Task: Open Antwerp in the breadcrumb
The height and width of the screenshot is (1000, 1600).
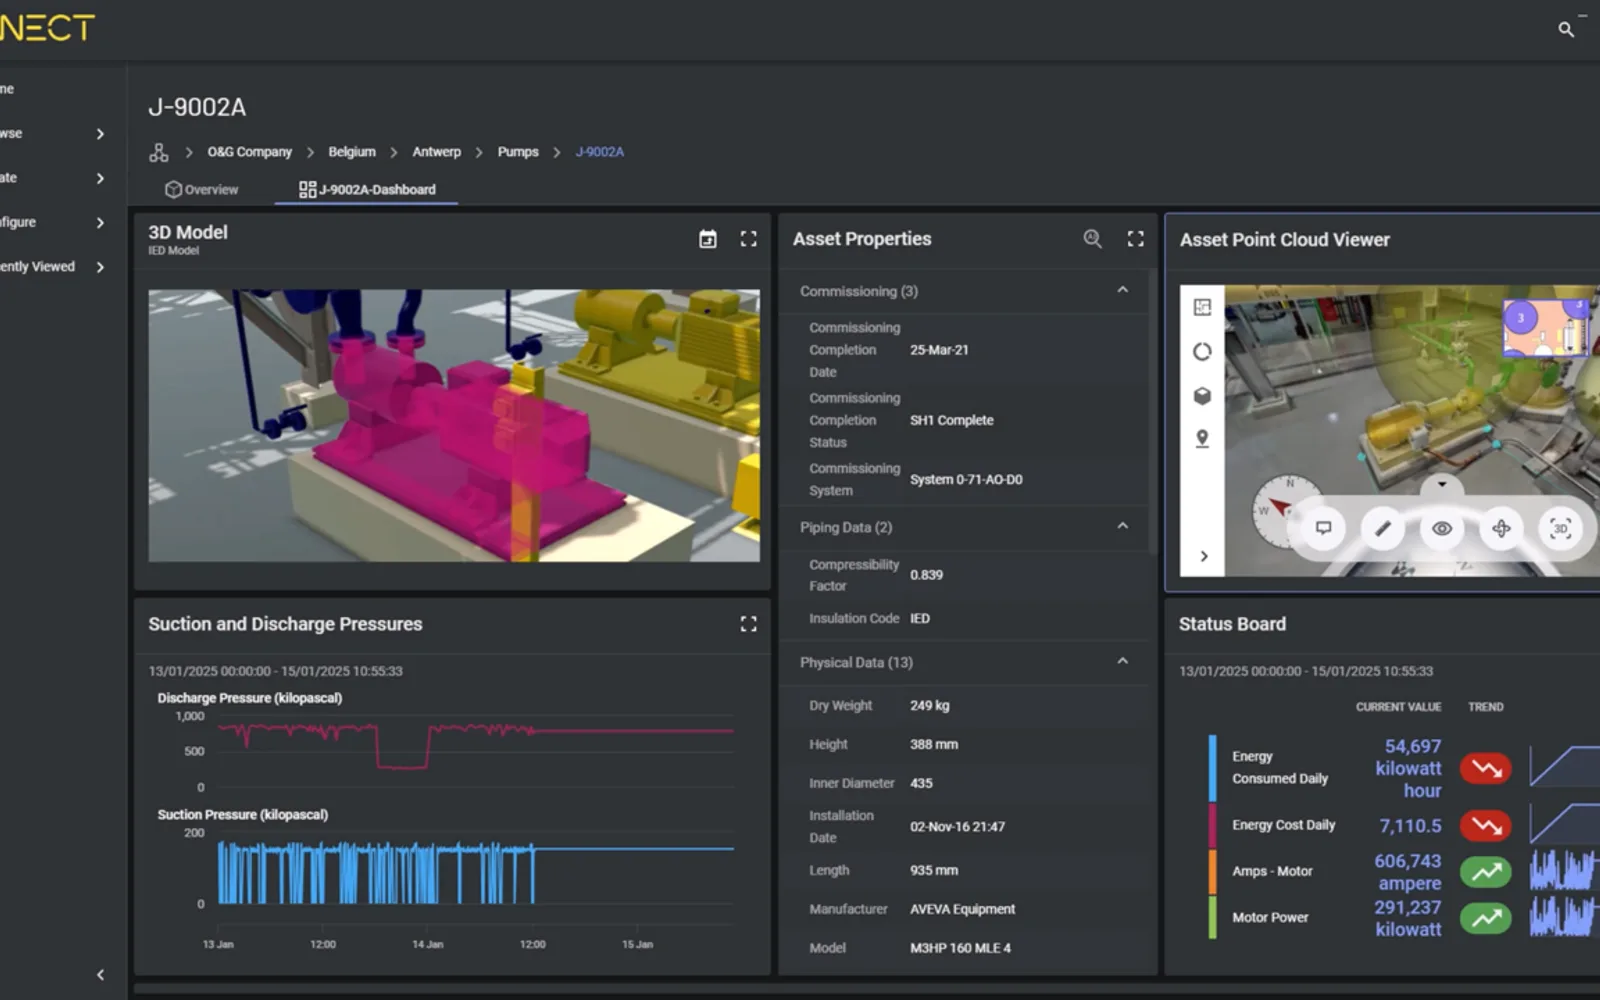Action: [437, 152]
